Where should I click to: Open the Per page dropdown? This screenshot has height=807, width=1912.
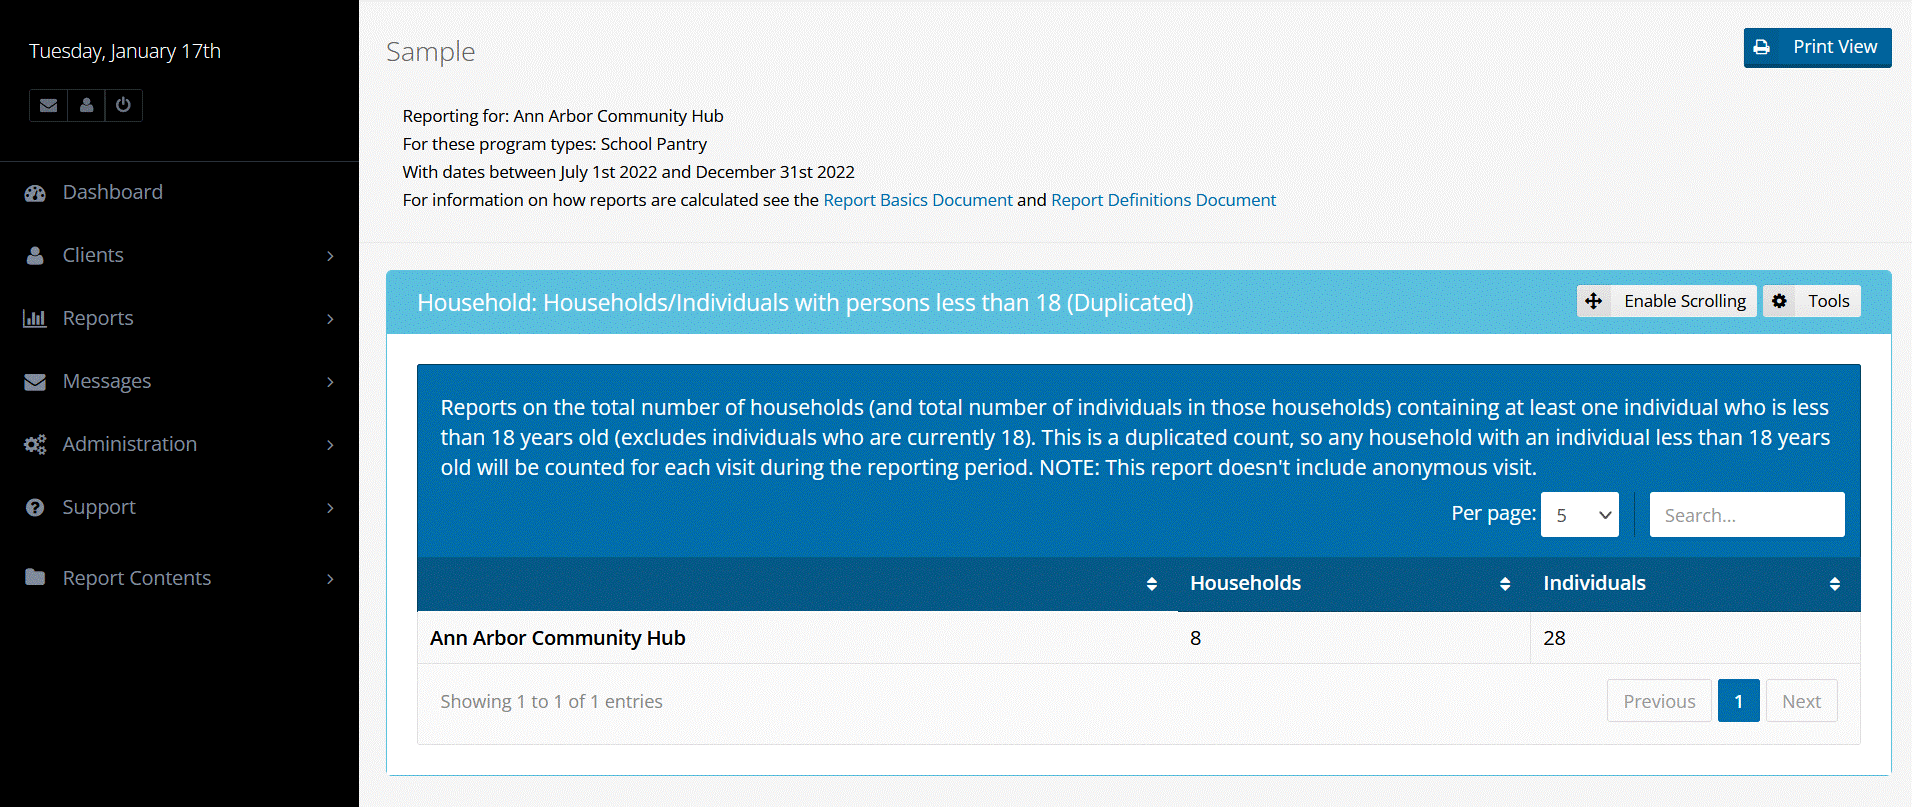click(1579, 515)
